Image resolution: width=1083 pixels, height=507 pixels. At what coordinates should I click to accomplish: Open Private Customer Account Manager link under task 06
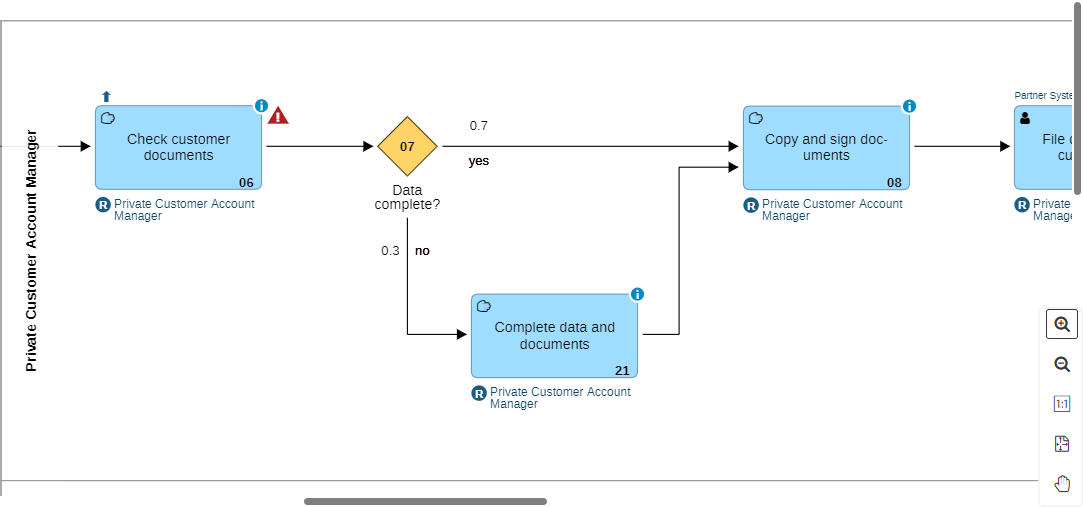click(184, 209)
